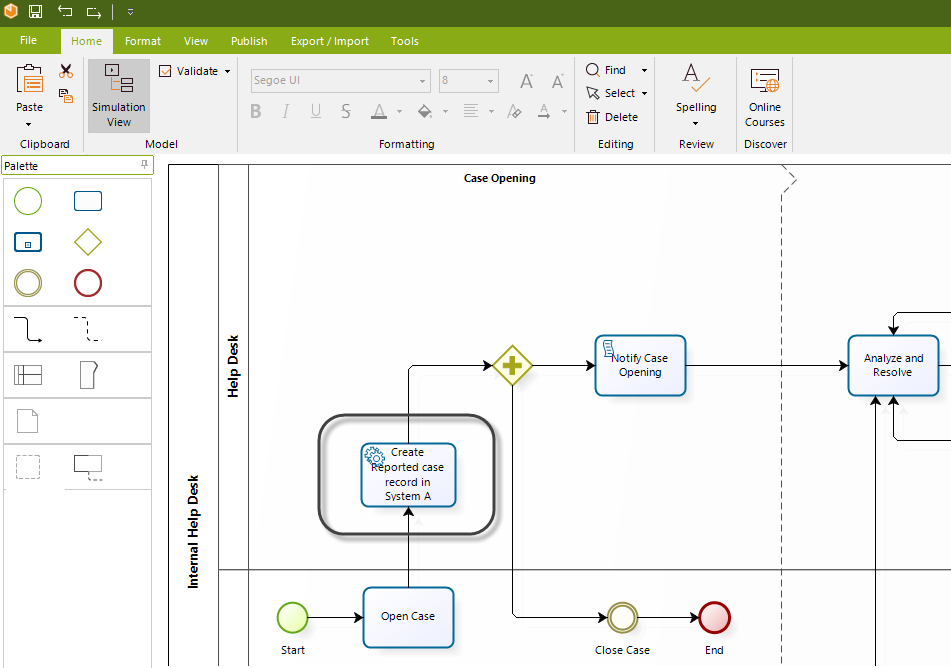Open the Segoe UI font family combo box
The width and height of the screenshot is (951, 668).
tap(341, 81)
